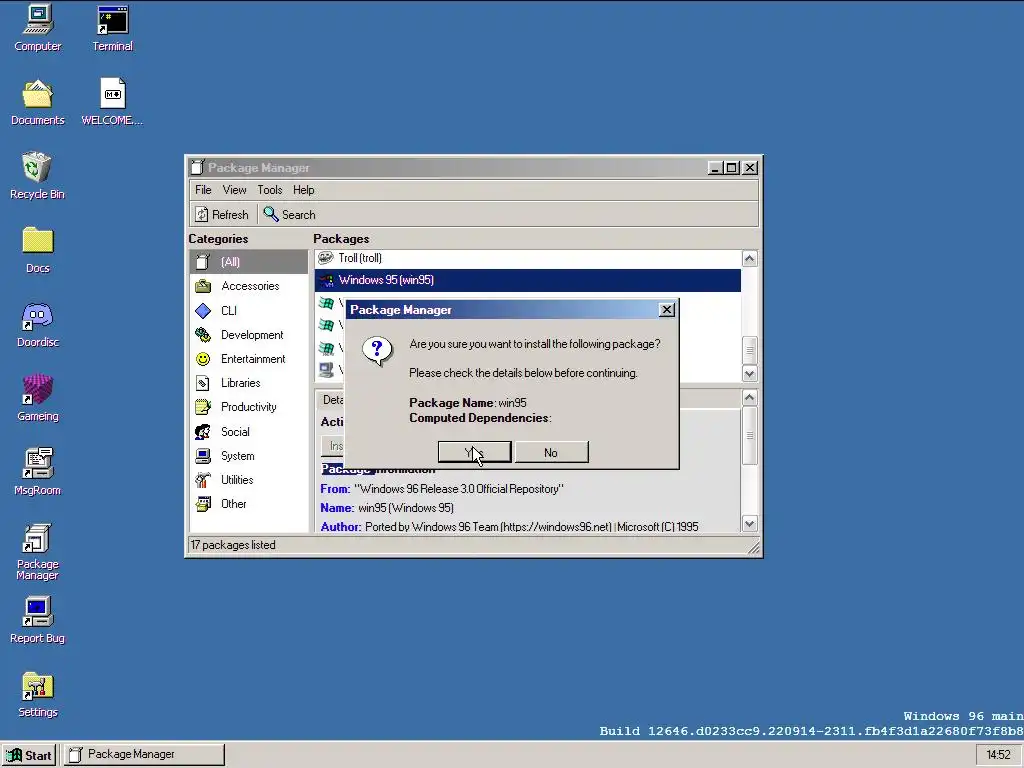Open the Docs folder on desktop

(37, 249)
